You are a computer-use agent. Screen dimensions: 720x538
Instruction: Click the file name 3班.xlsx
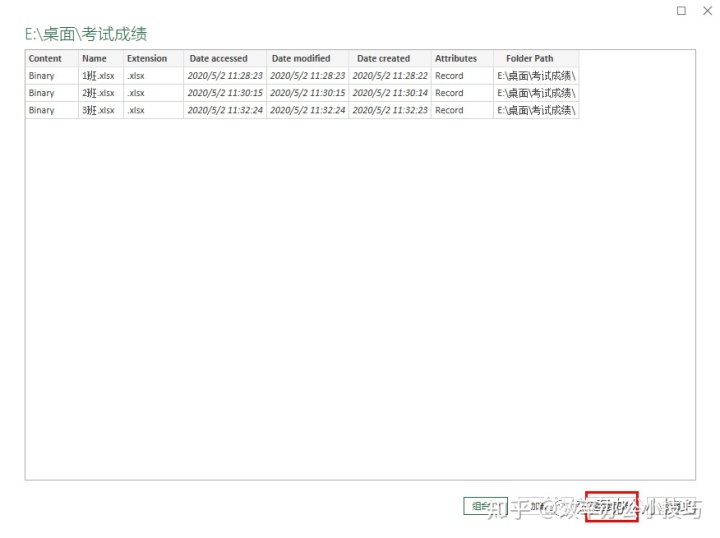98,110
